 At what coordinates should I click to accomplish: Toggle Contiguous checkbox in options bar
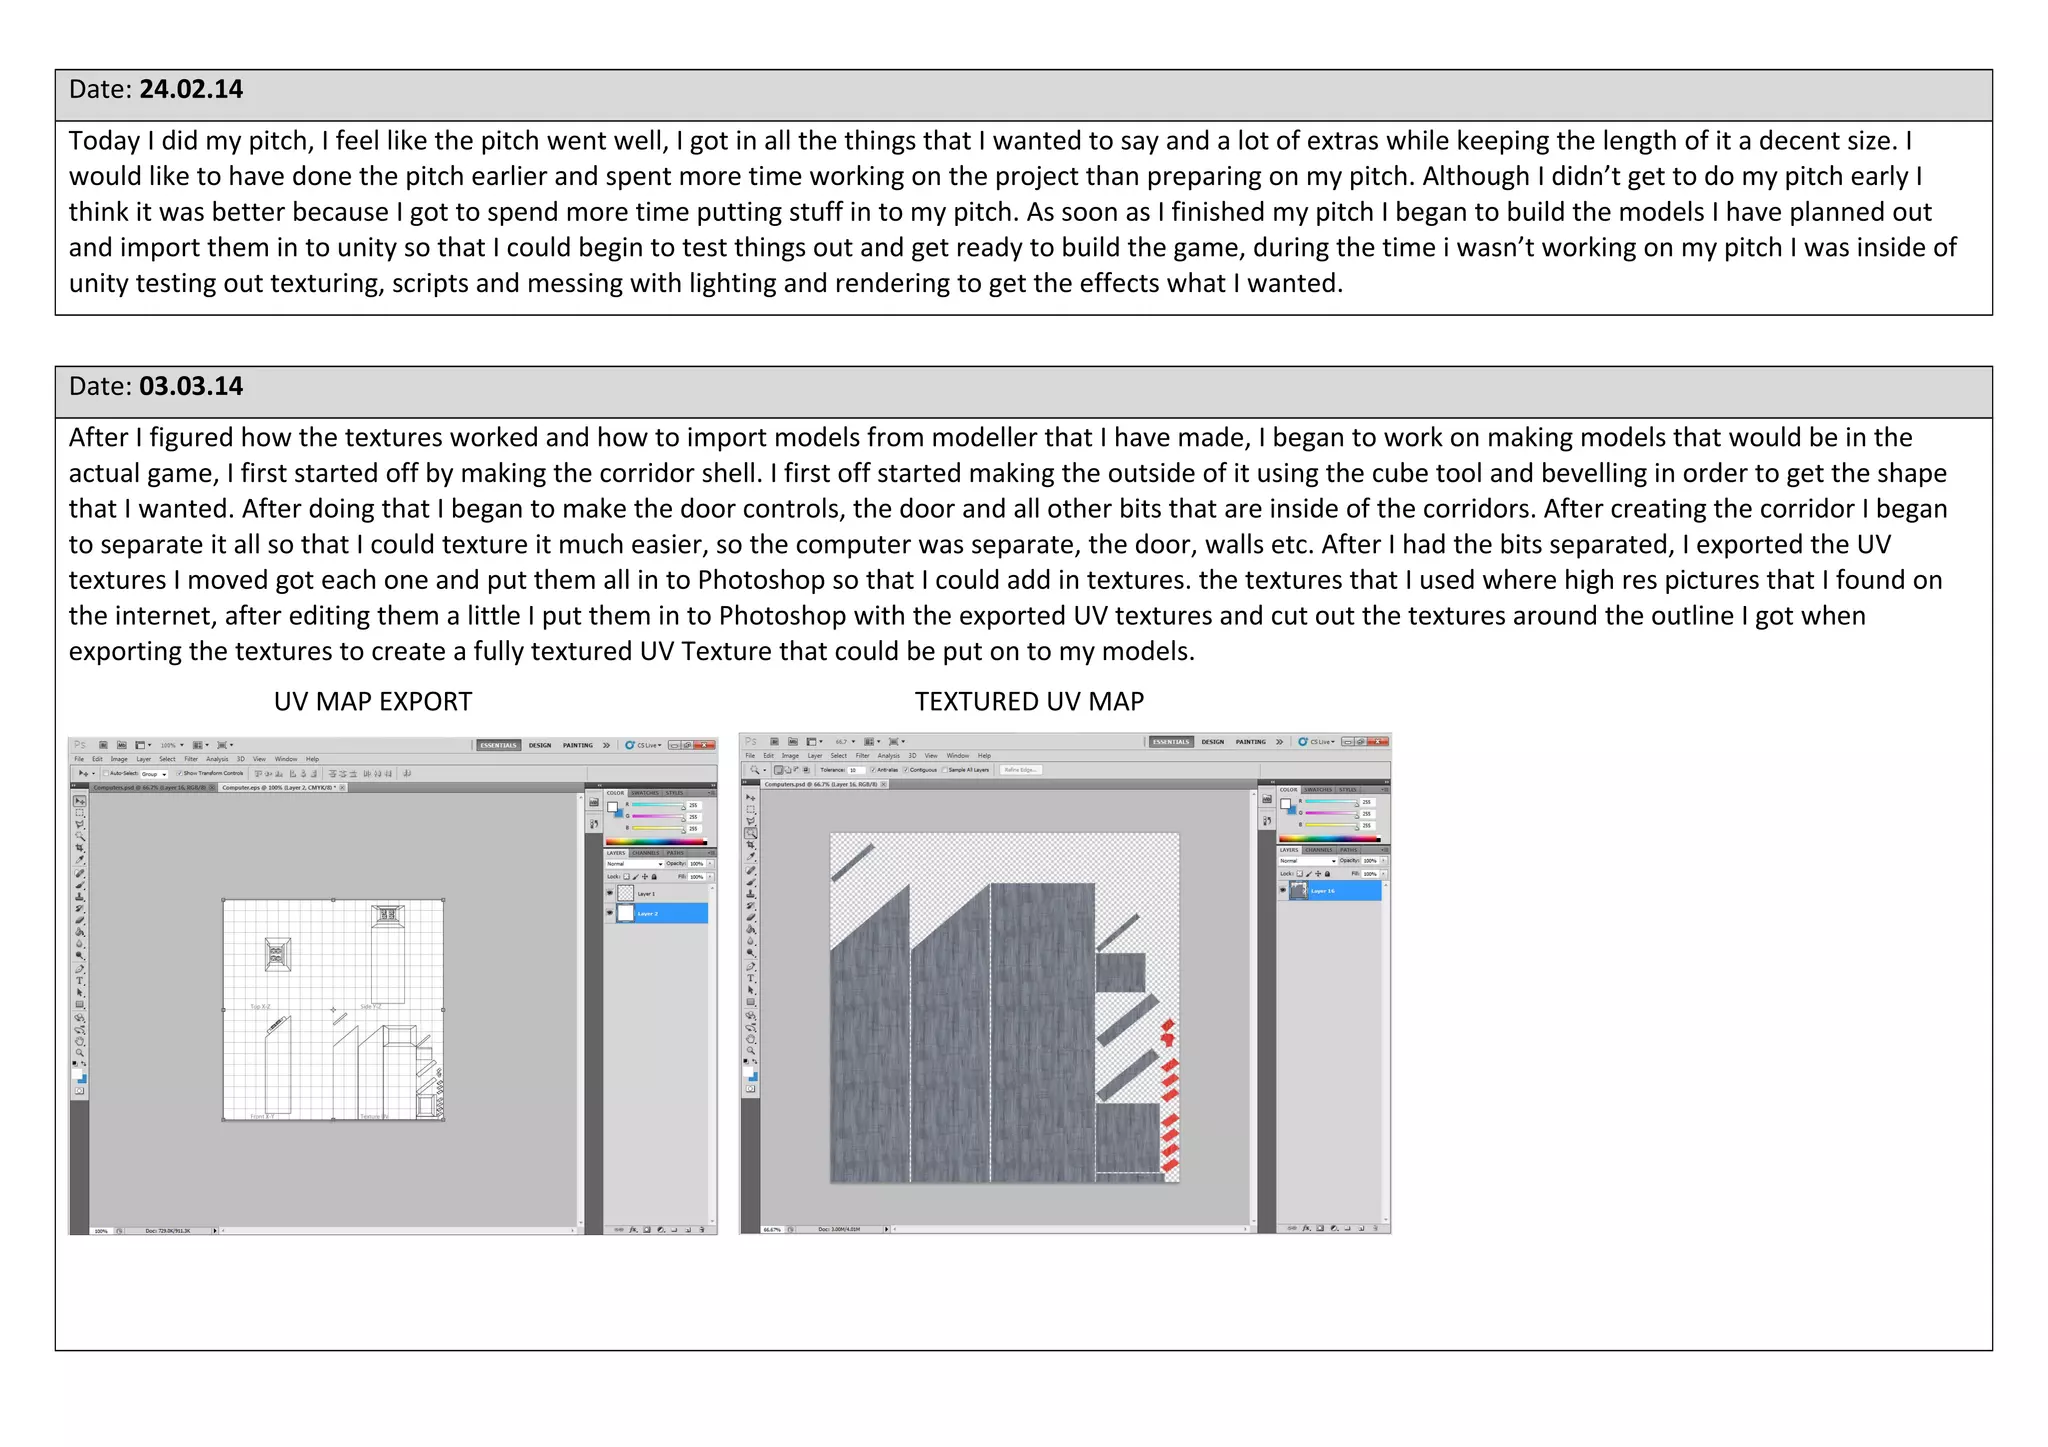906,770
